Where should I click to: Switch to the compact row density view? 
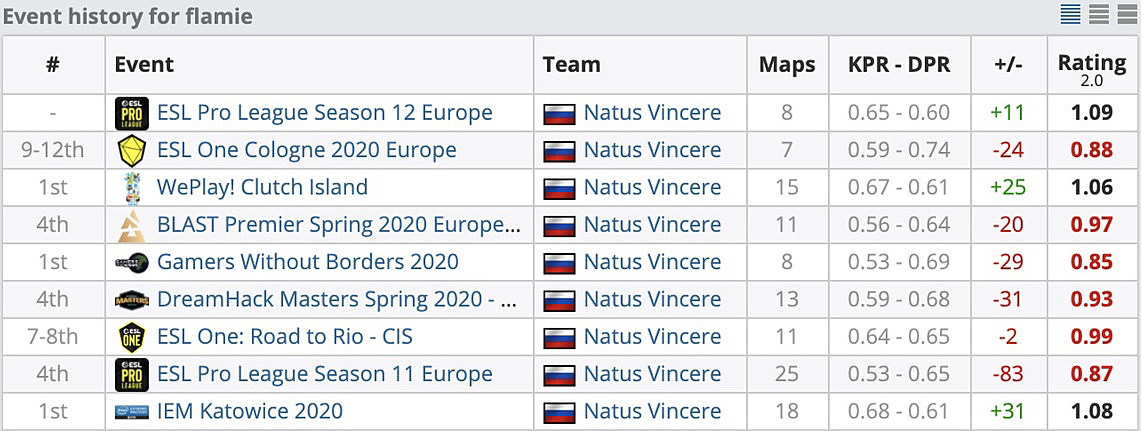click(1070, 14)
